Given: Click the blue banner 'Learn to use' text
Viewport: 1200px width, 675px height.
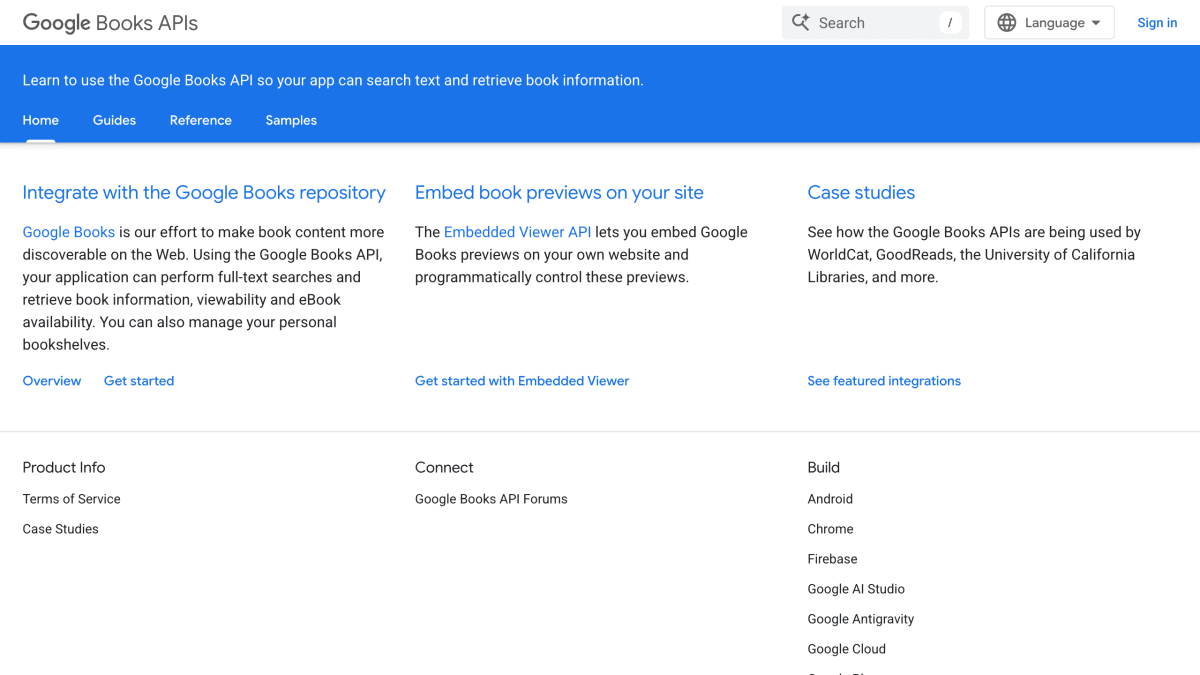Looking at the screenshot, I should click(333, 80).
